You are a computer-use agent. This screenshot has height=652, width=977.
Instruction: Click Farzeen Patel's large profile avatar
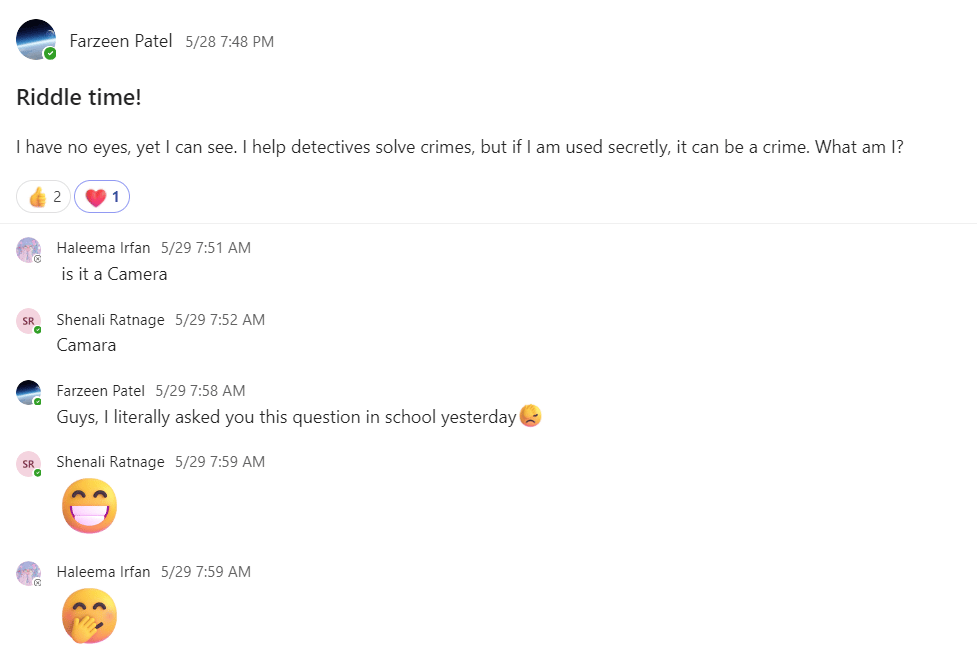36,40
